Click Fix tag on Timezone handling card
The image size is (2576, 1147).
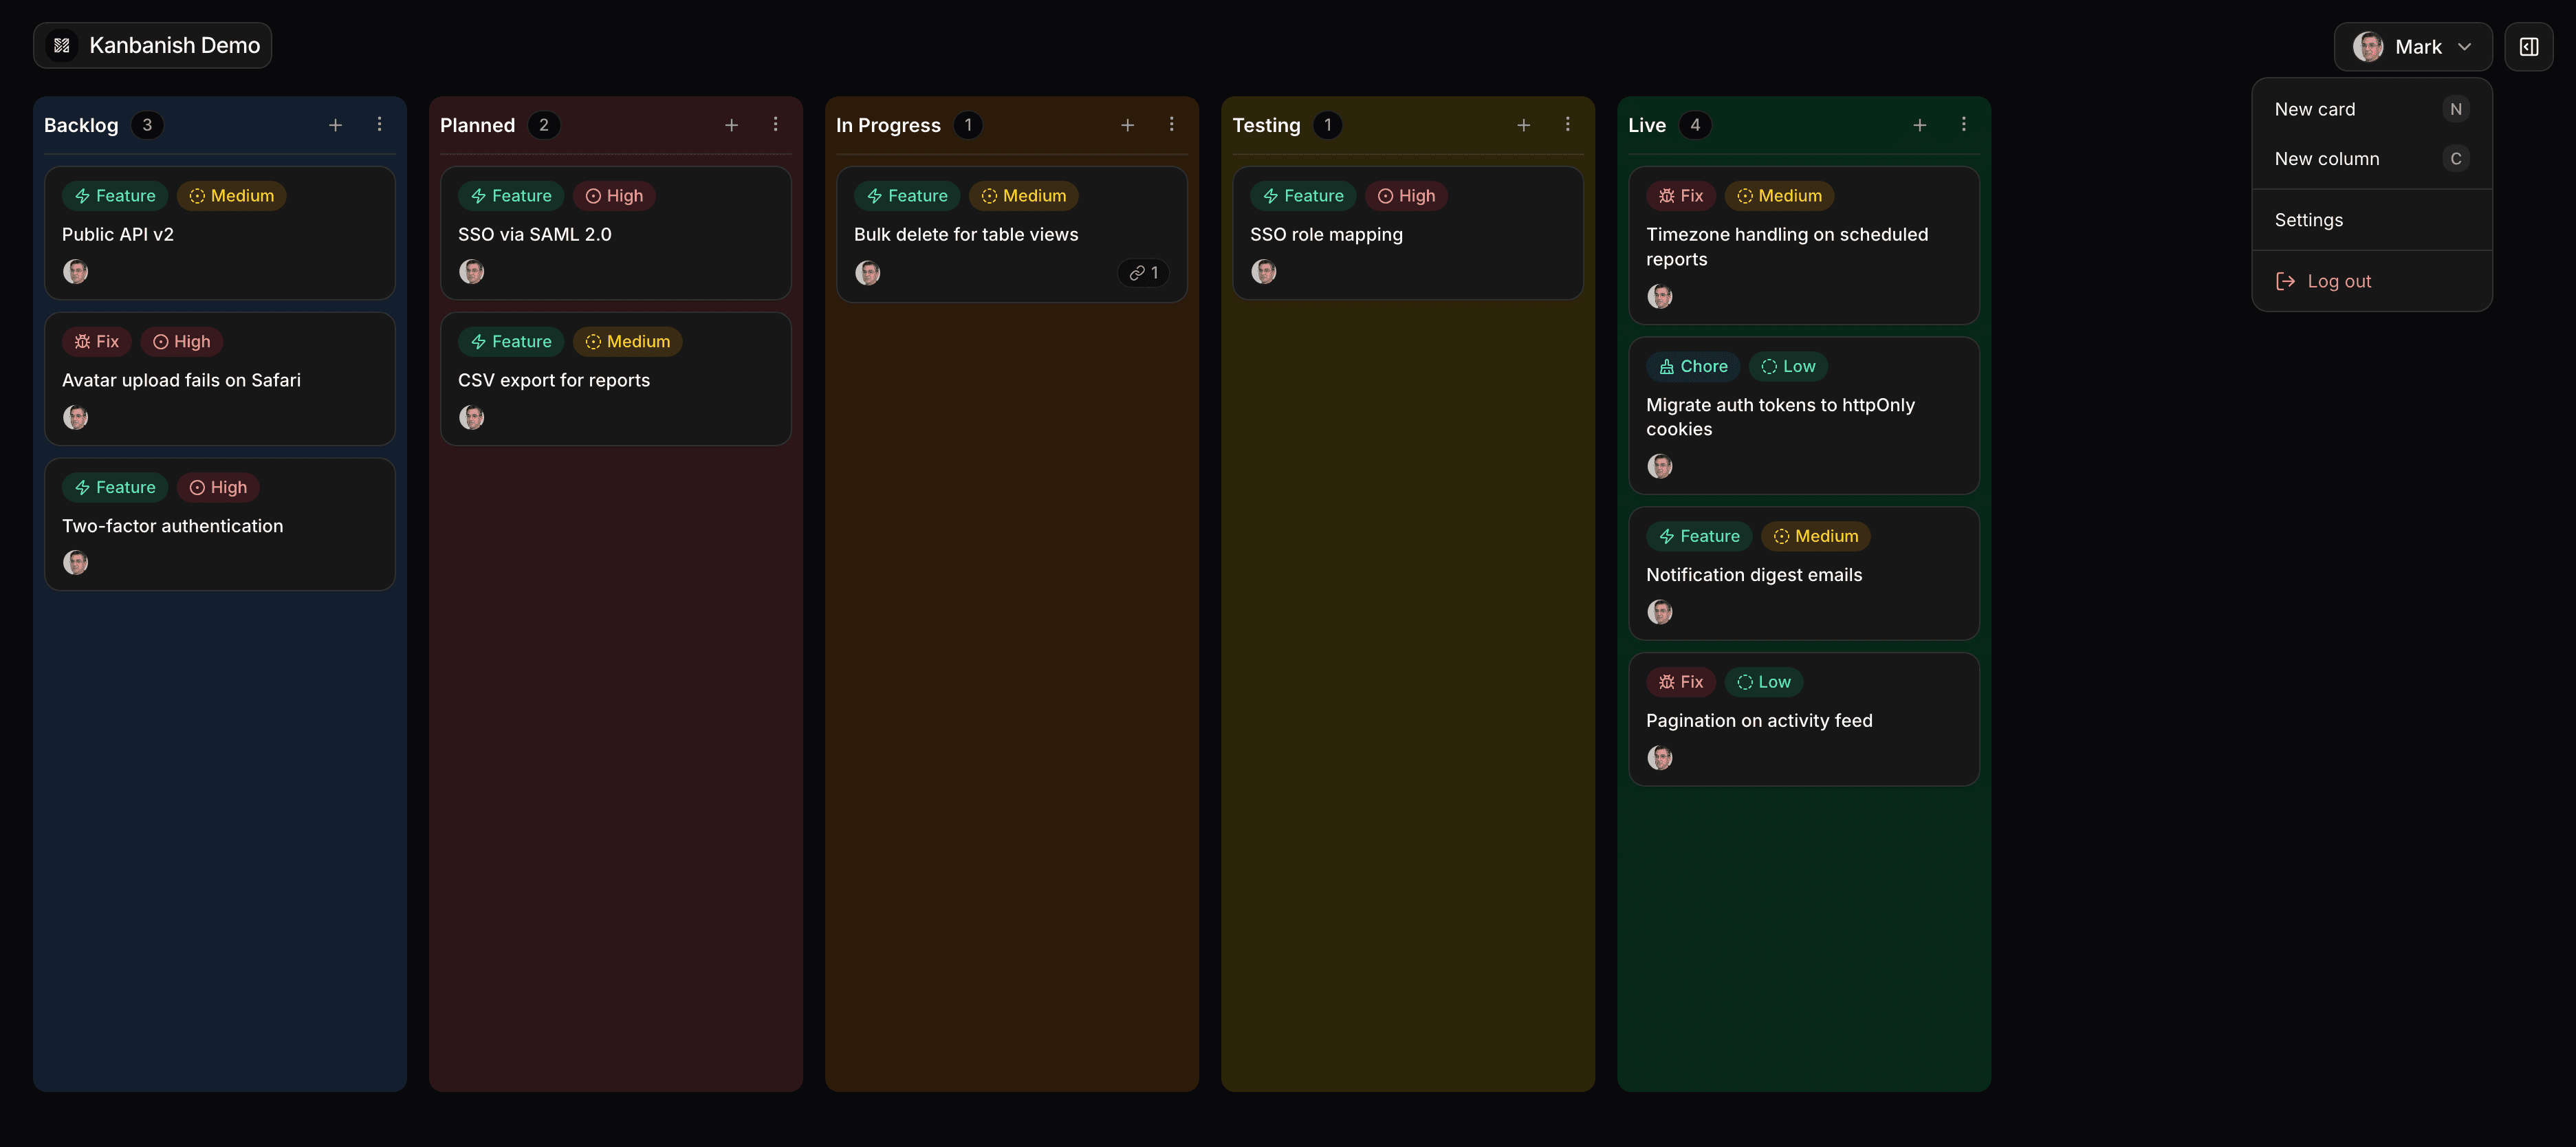click(x=1681, y=196)
